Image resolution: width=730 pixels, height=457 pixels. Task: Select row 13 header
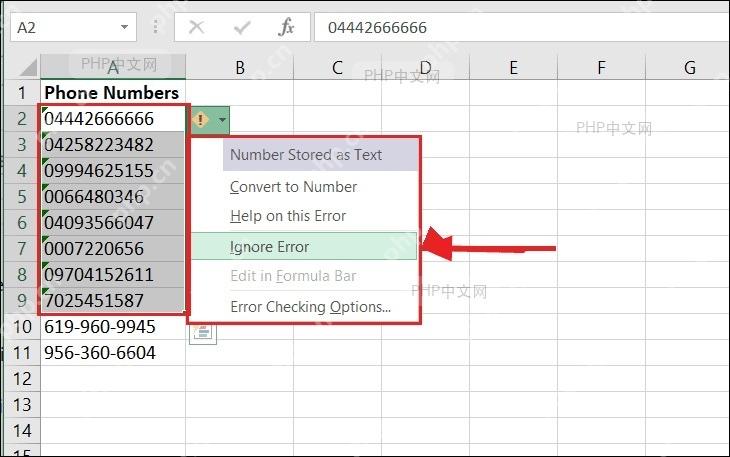click(22, 404)
